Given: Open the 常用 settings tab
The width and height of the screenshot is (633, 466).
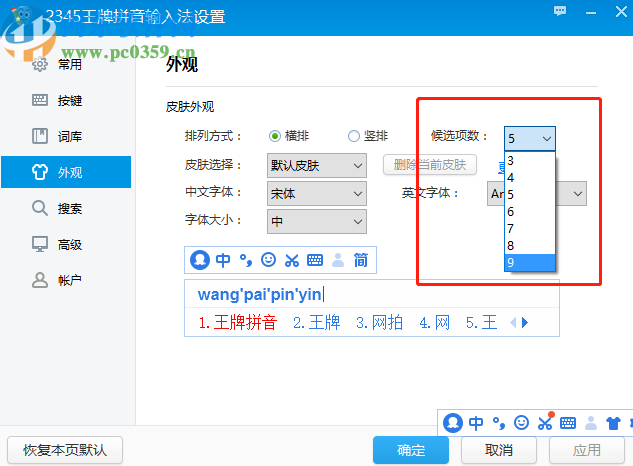Looking at the screenshot, I should 66,64.
